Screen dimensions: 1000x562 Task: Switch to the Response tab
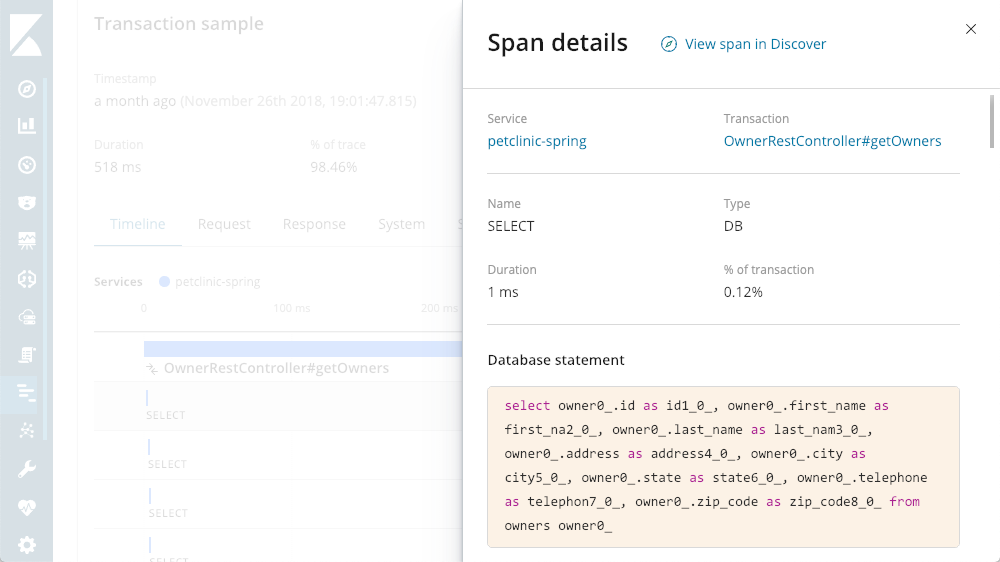pyautogui.click(x=314, y=225)
